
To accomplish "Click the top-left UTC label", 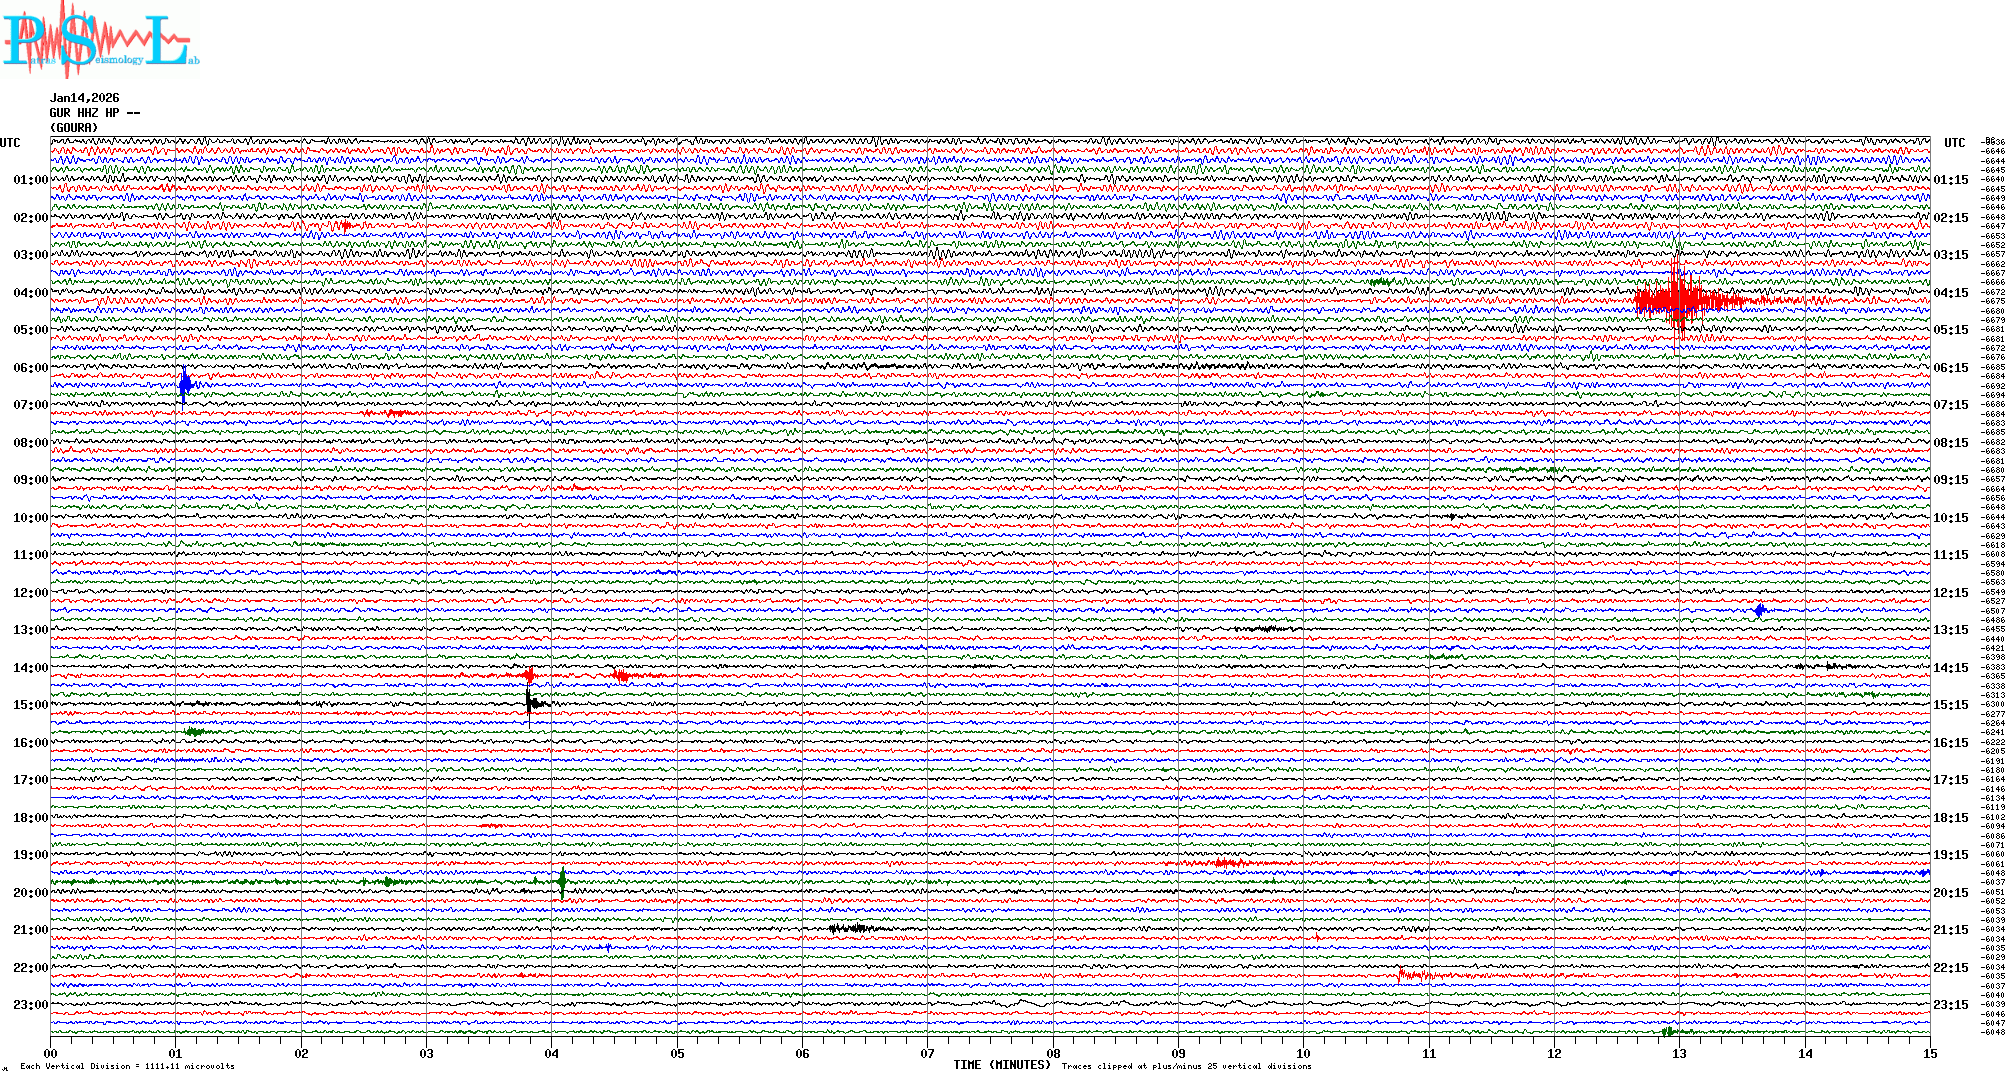I will 10,143.
